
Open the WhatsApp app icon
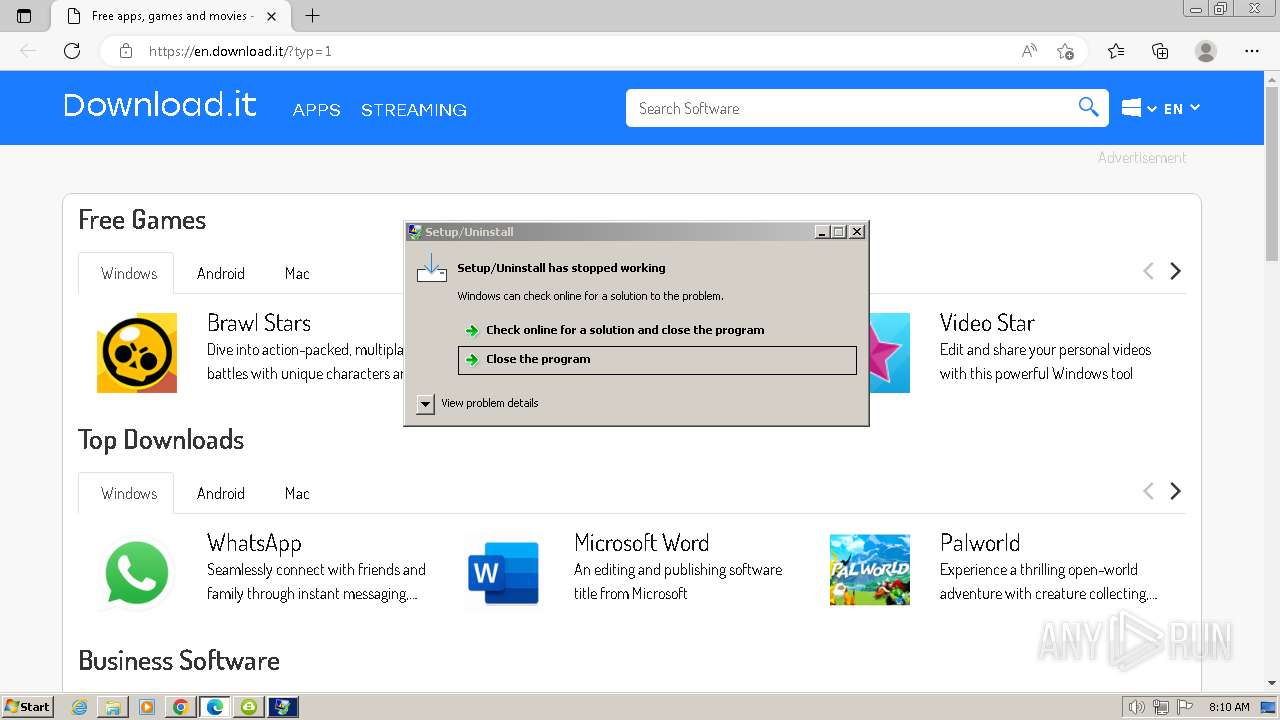pyautogui.click(x=137, y=572)
